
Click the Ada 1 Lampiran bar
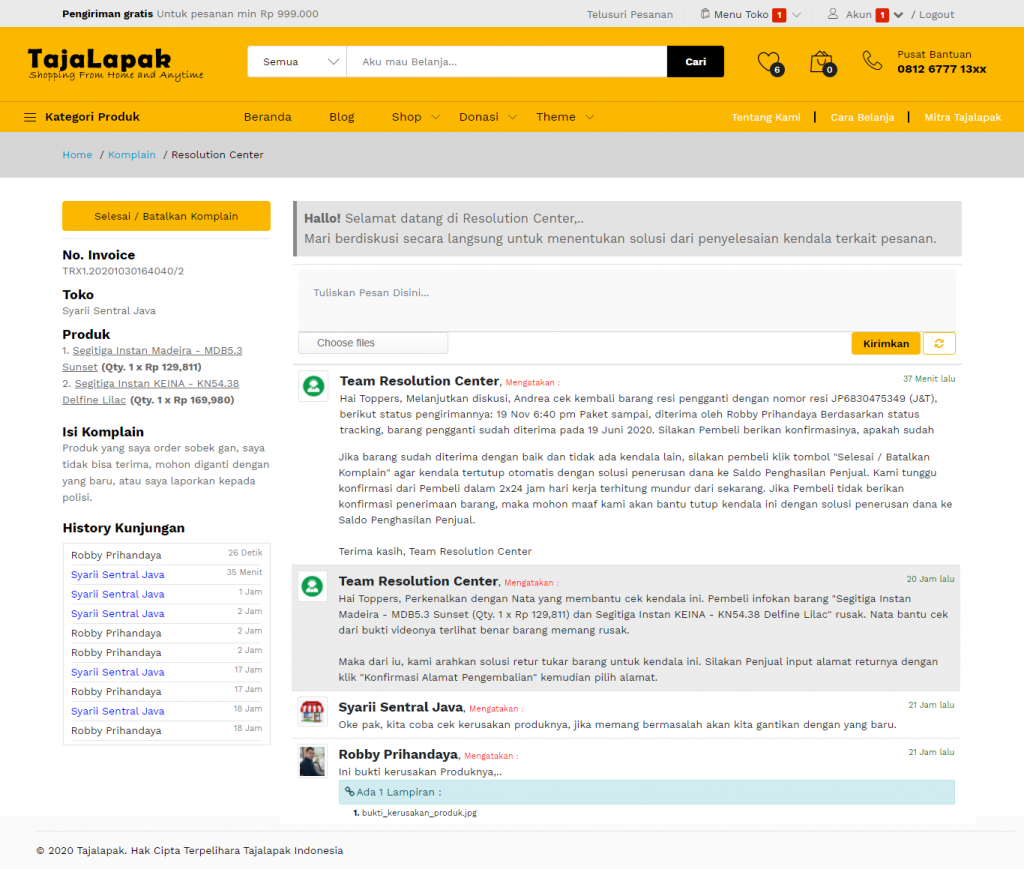[x=647, y=792]
